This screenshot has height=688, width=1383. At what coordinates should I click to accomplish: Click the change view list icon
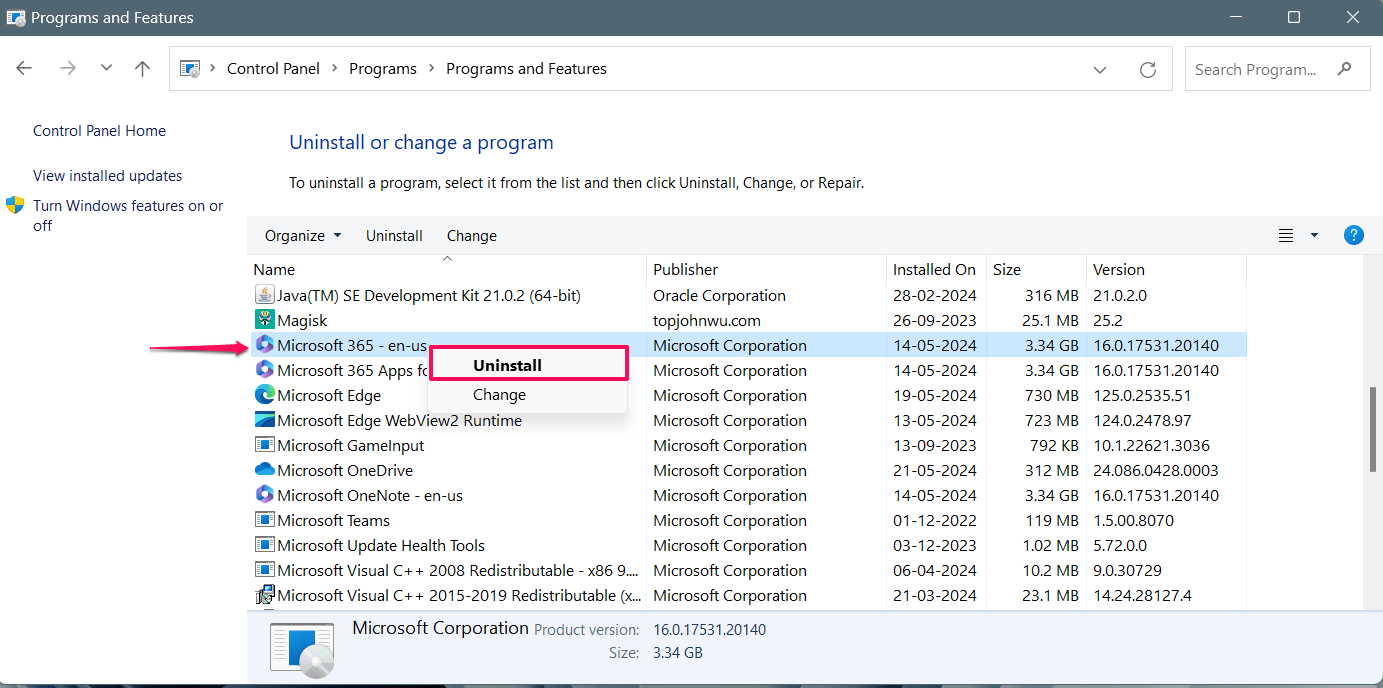pyautogui.click(x=1286, y=236)
